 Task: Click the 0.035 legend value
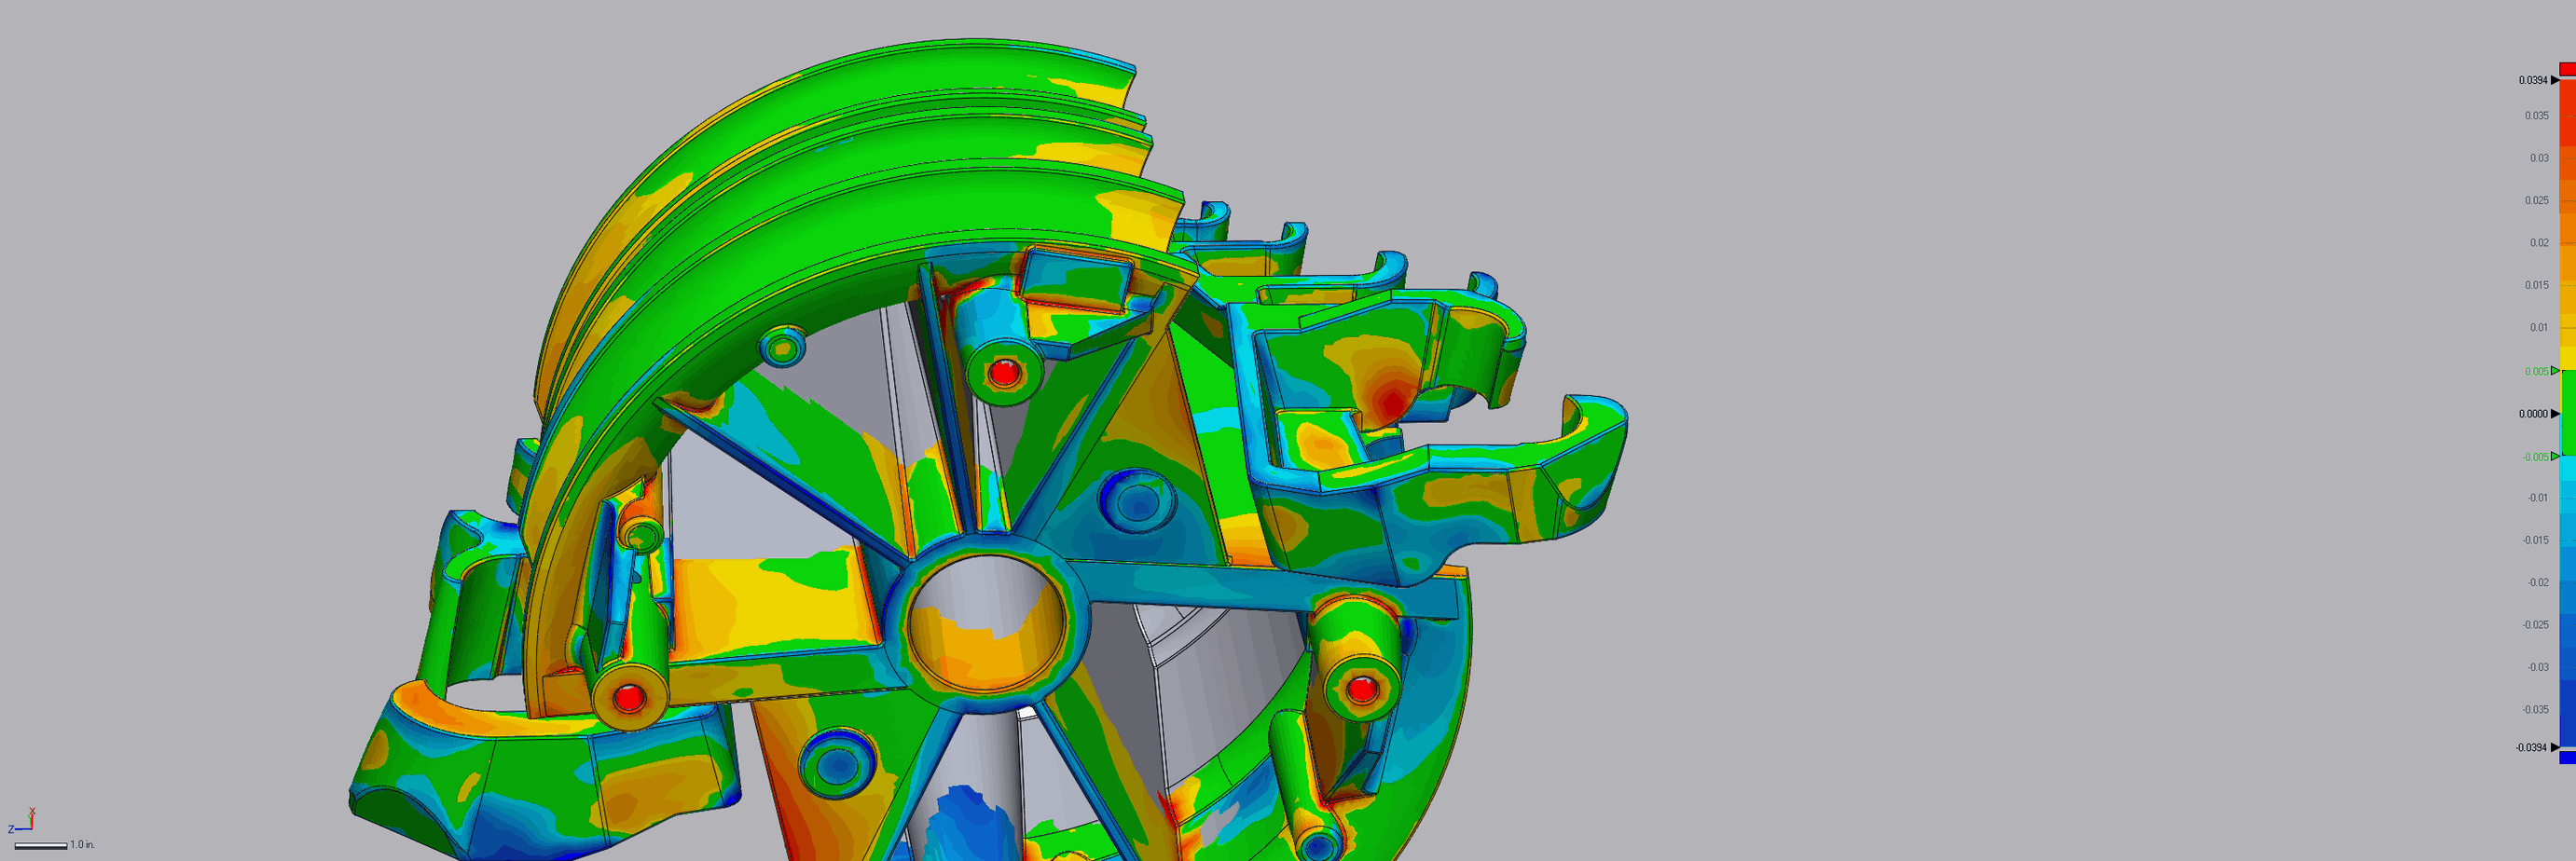(2536, 116)
